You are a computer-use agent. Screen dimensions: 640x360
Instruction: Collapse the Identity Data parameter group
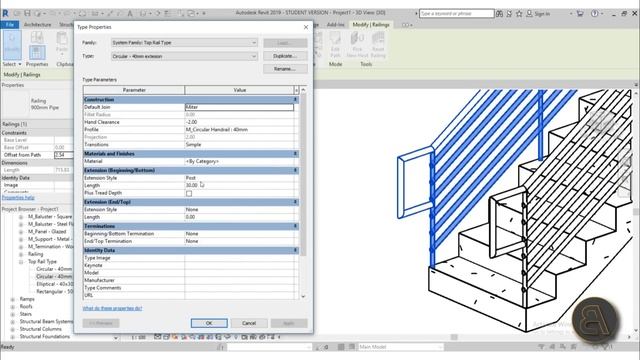[296, 250]
